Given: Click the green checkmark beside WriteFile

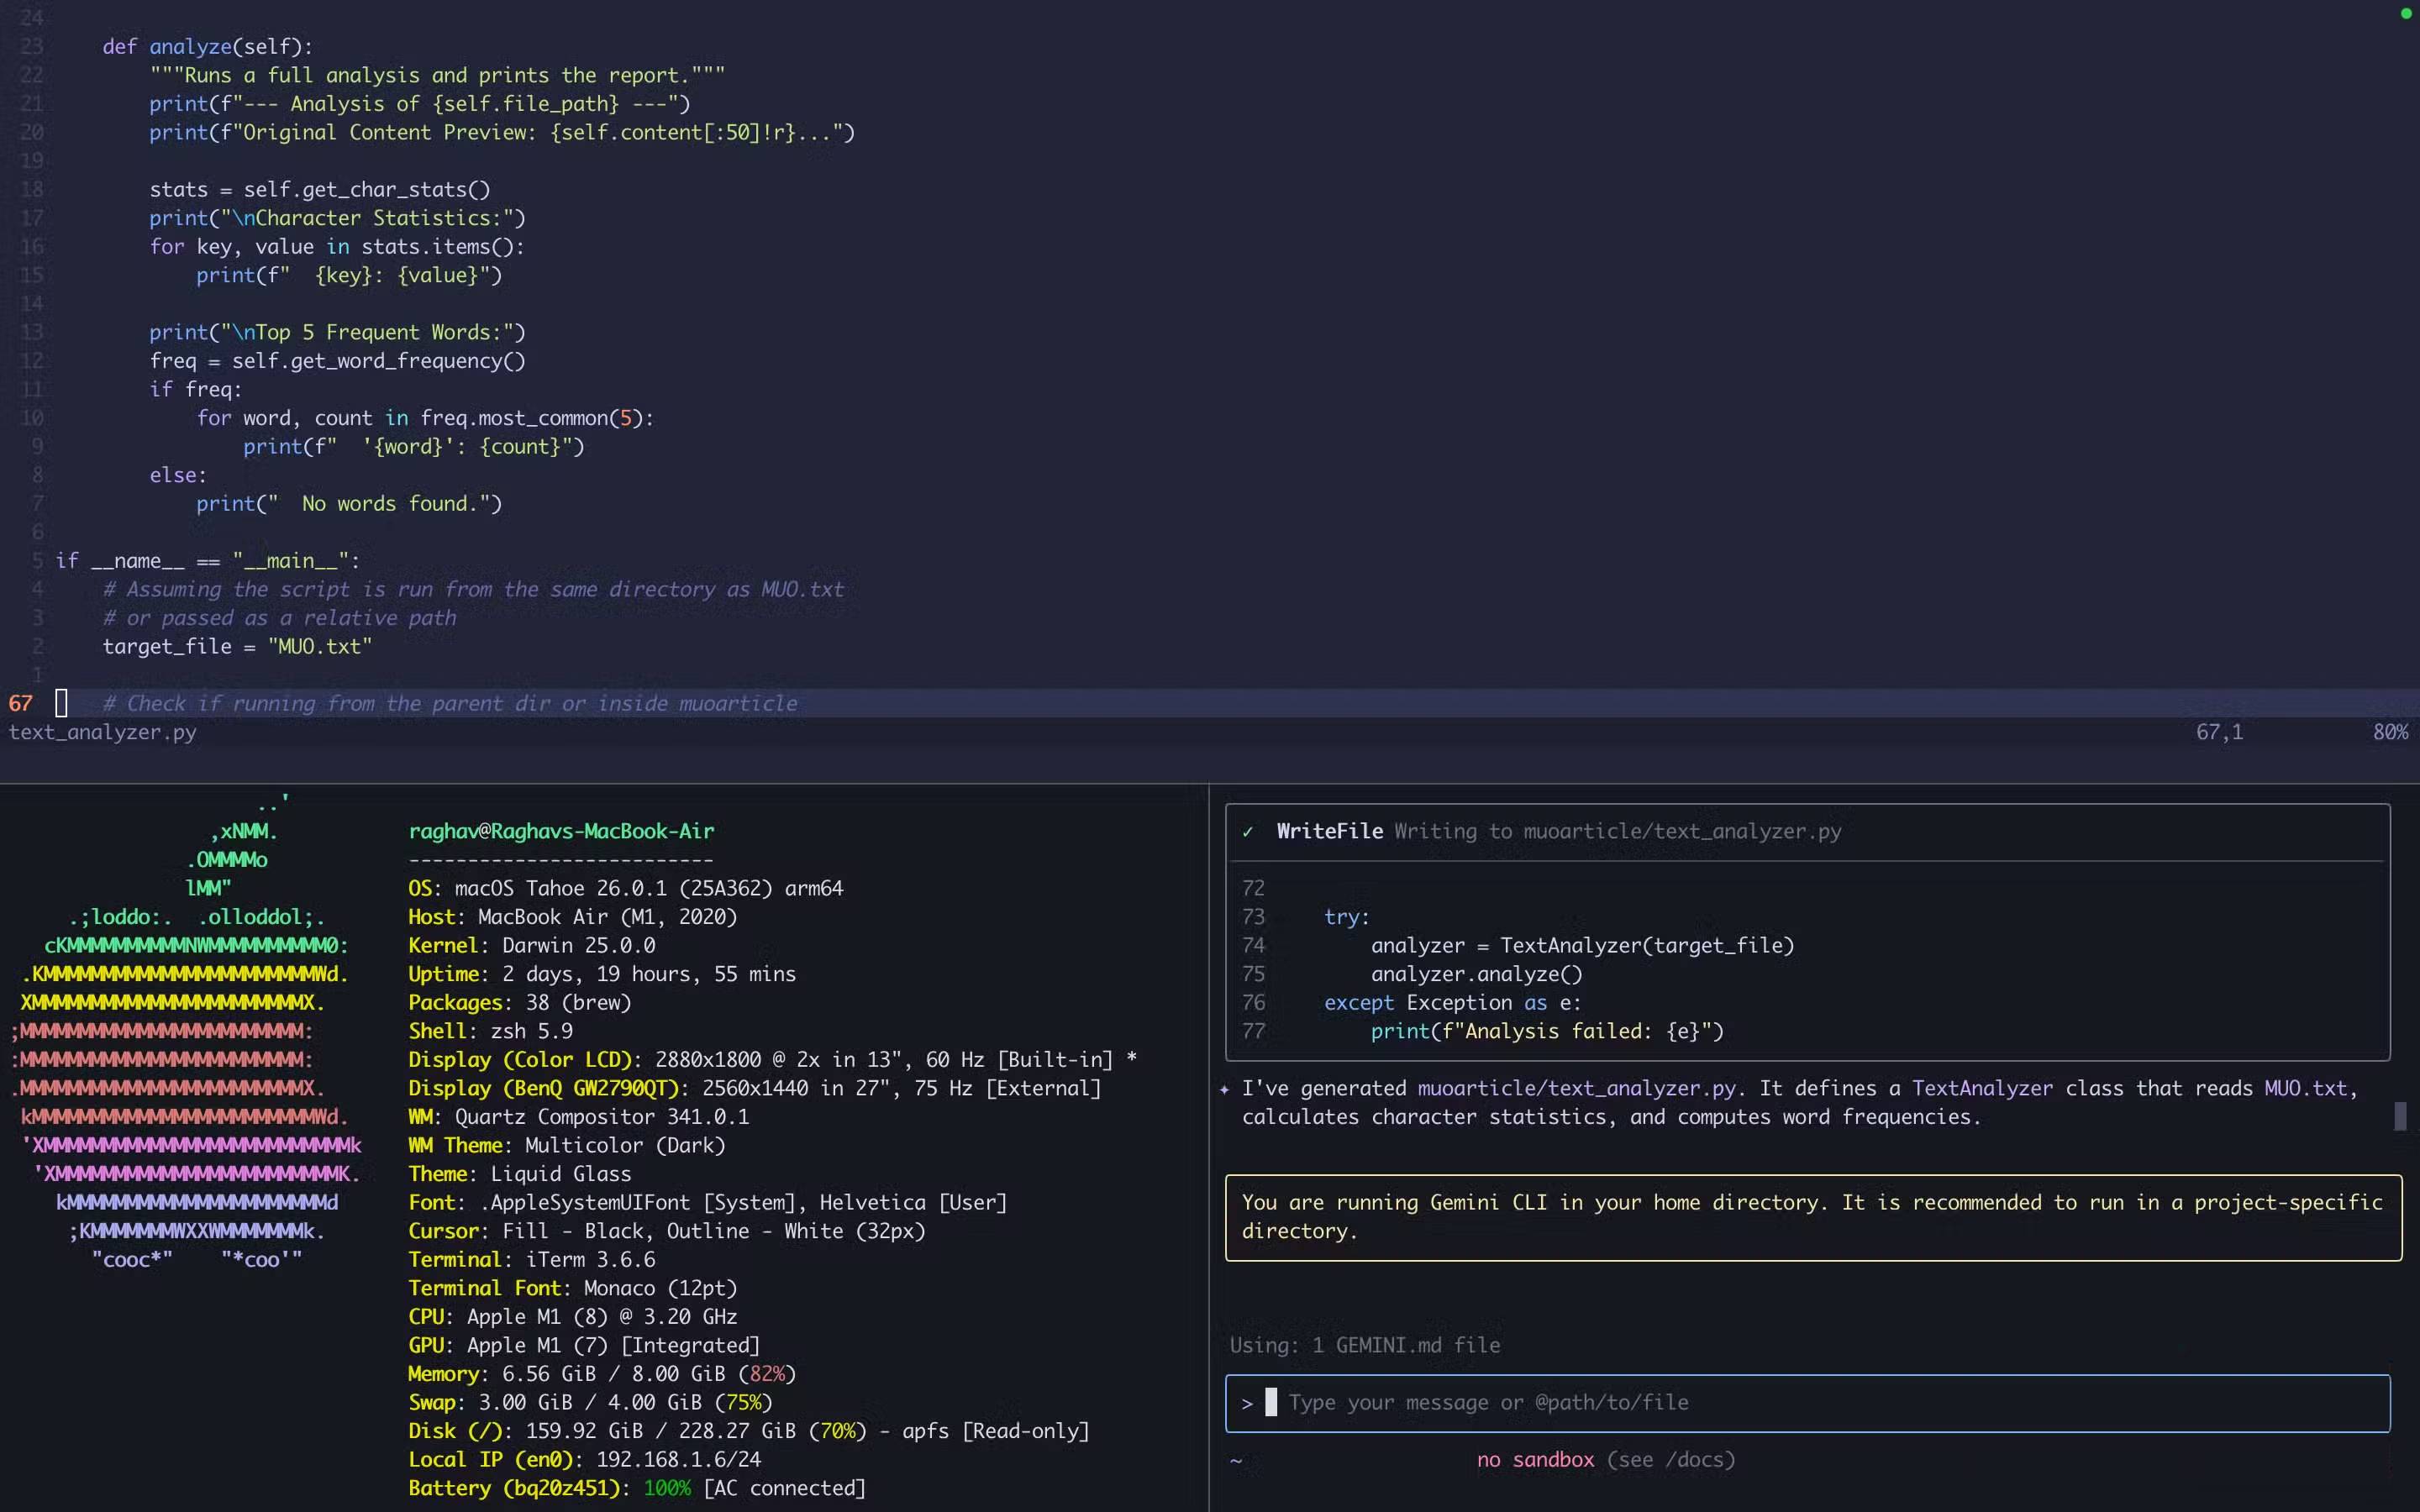Looking at the screenshot, I should [x=1248, y=831].
